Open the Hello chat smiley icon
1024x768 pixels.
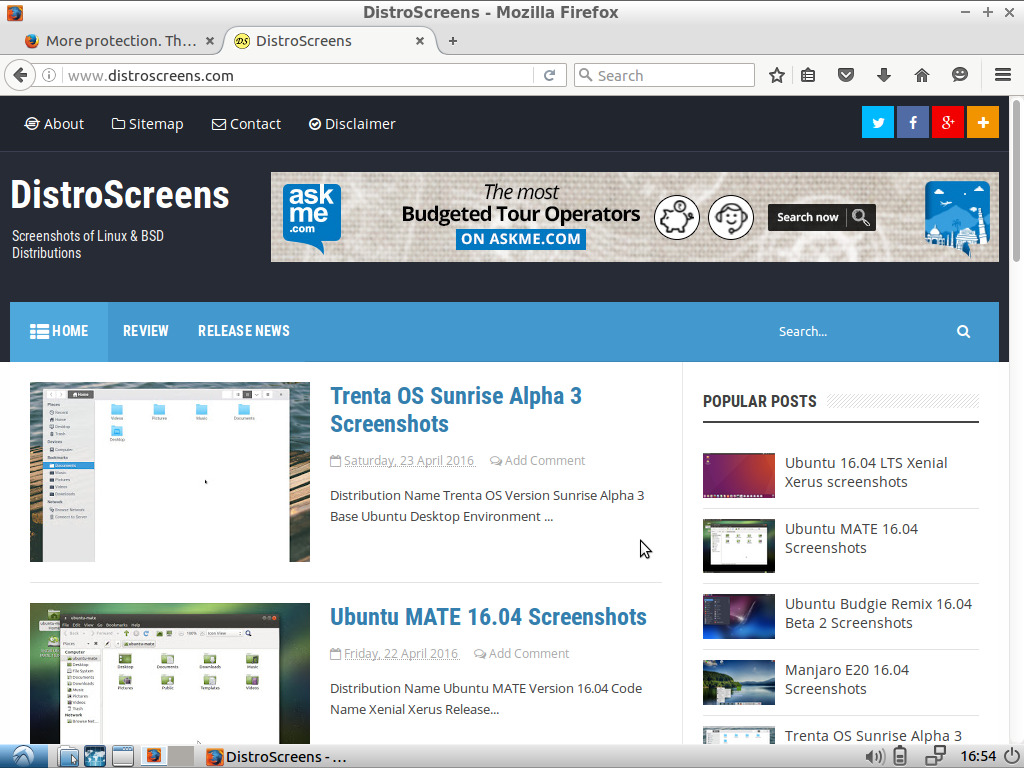pos(959,75)
